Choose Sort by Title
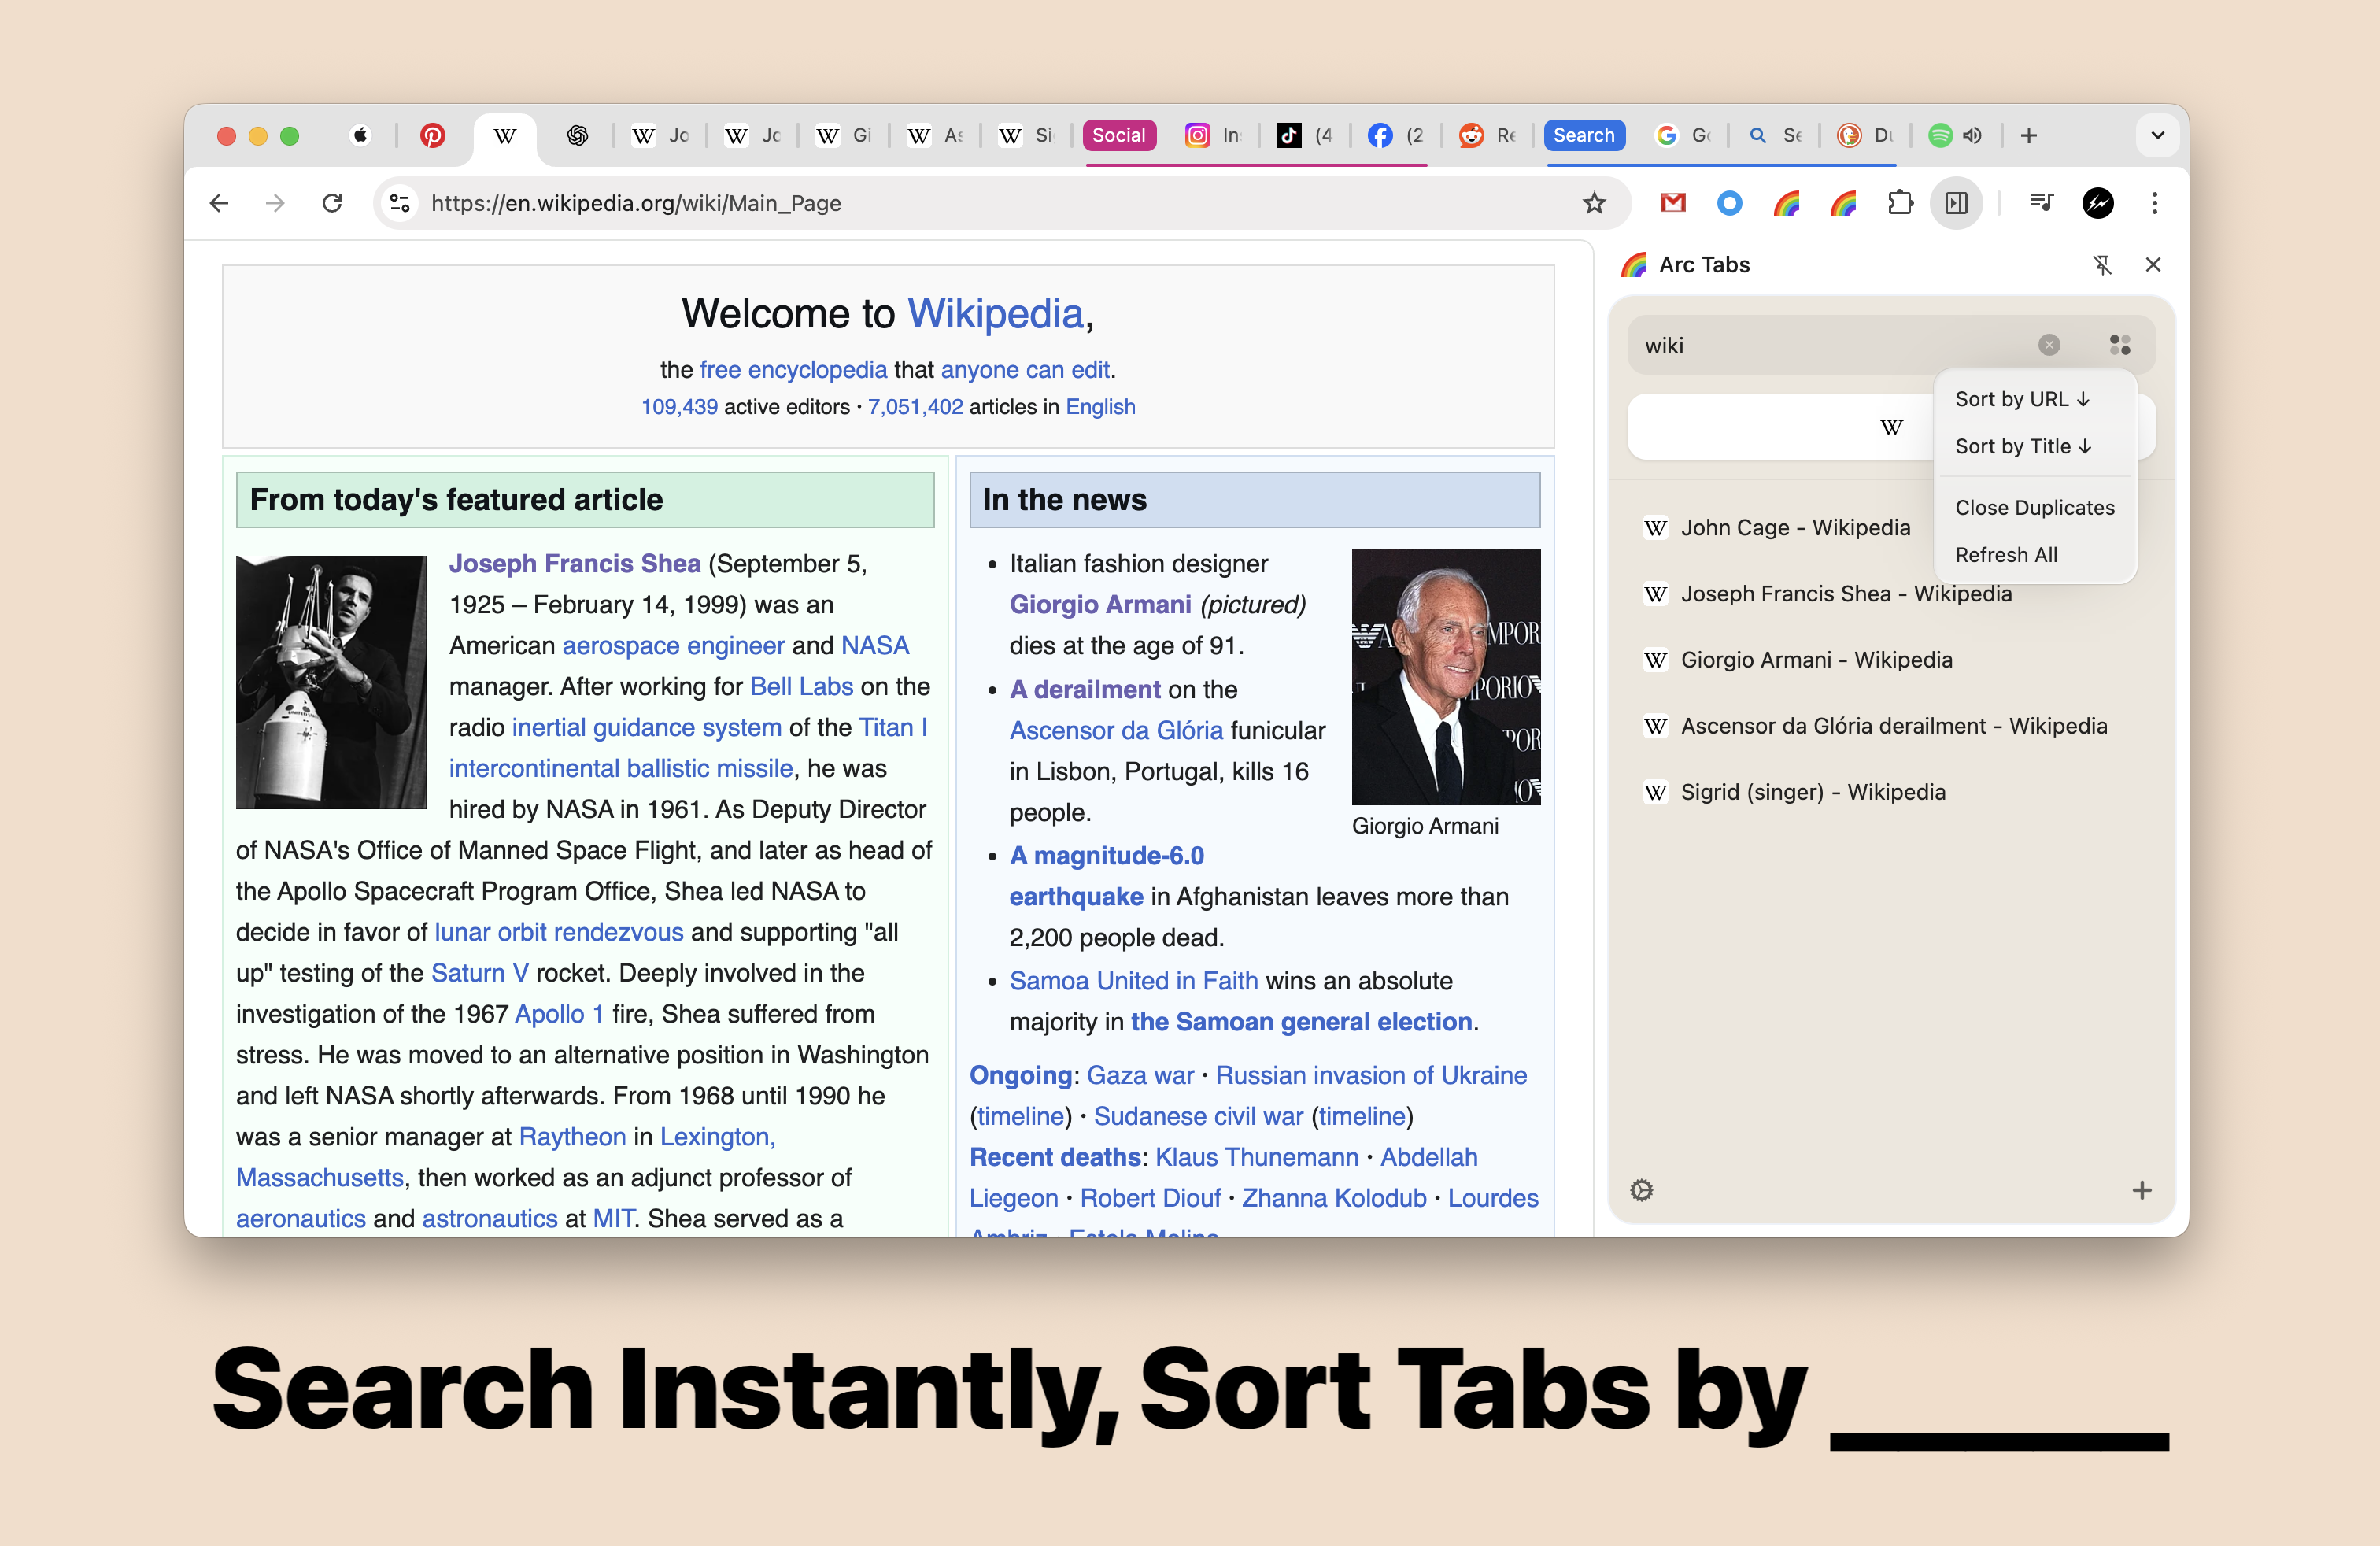 point(2034,446)
